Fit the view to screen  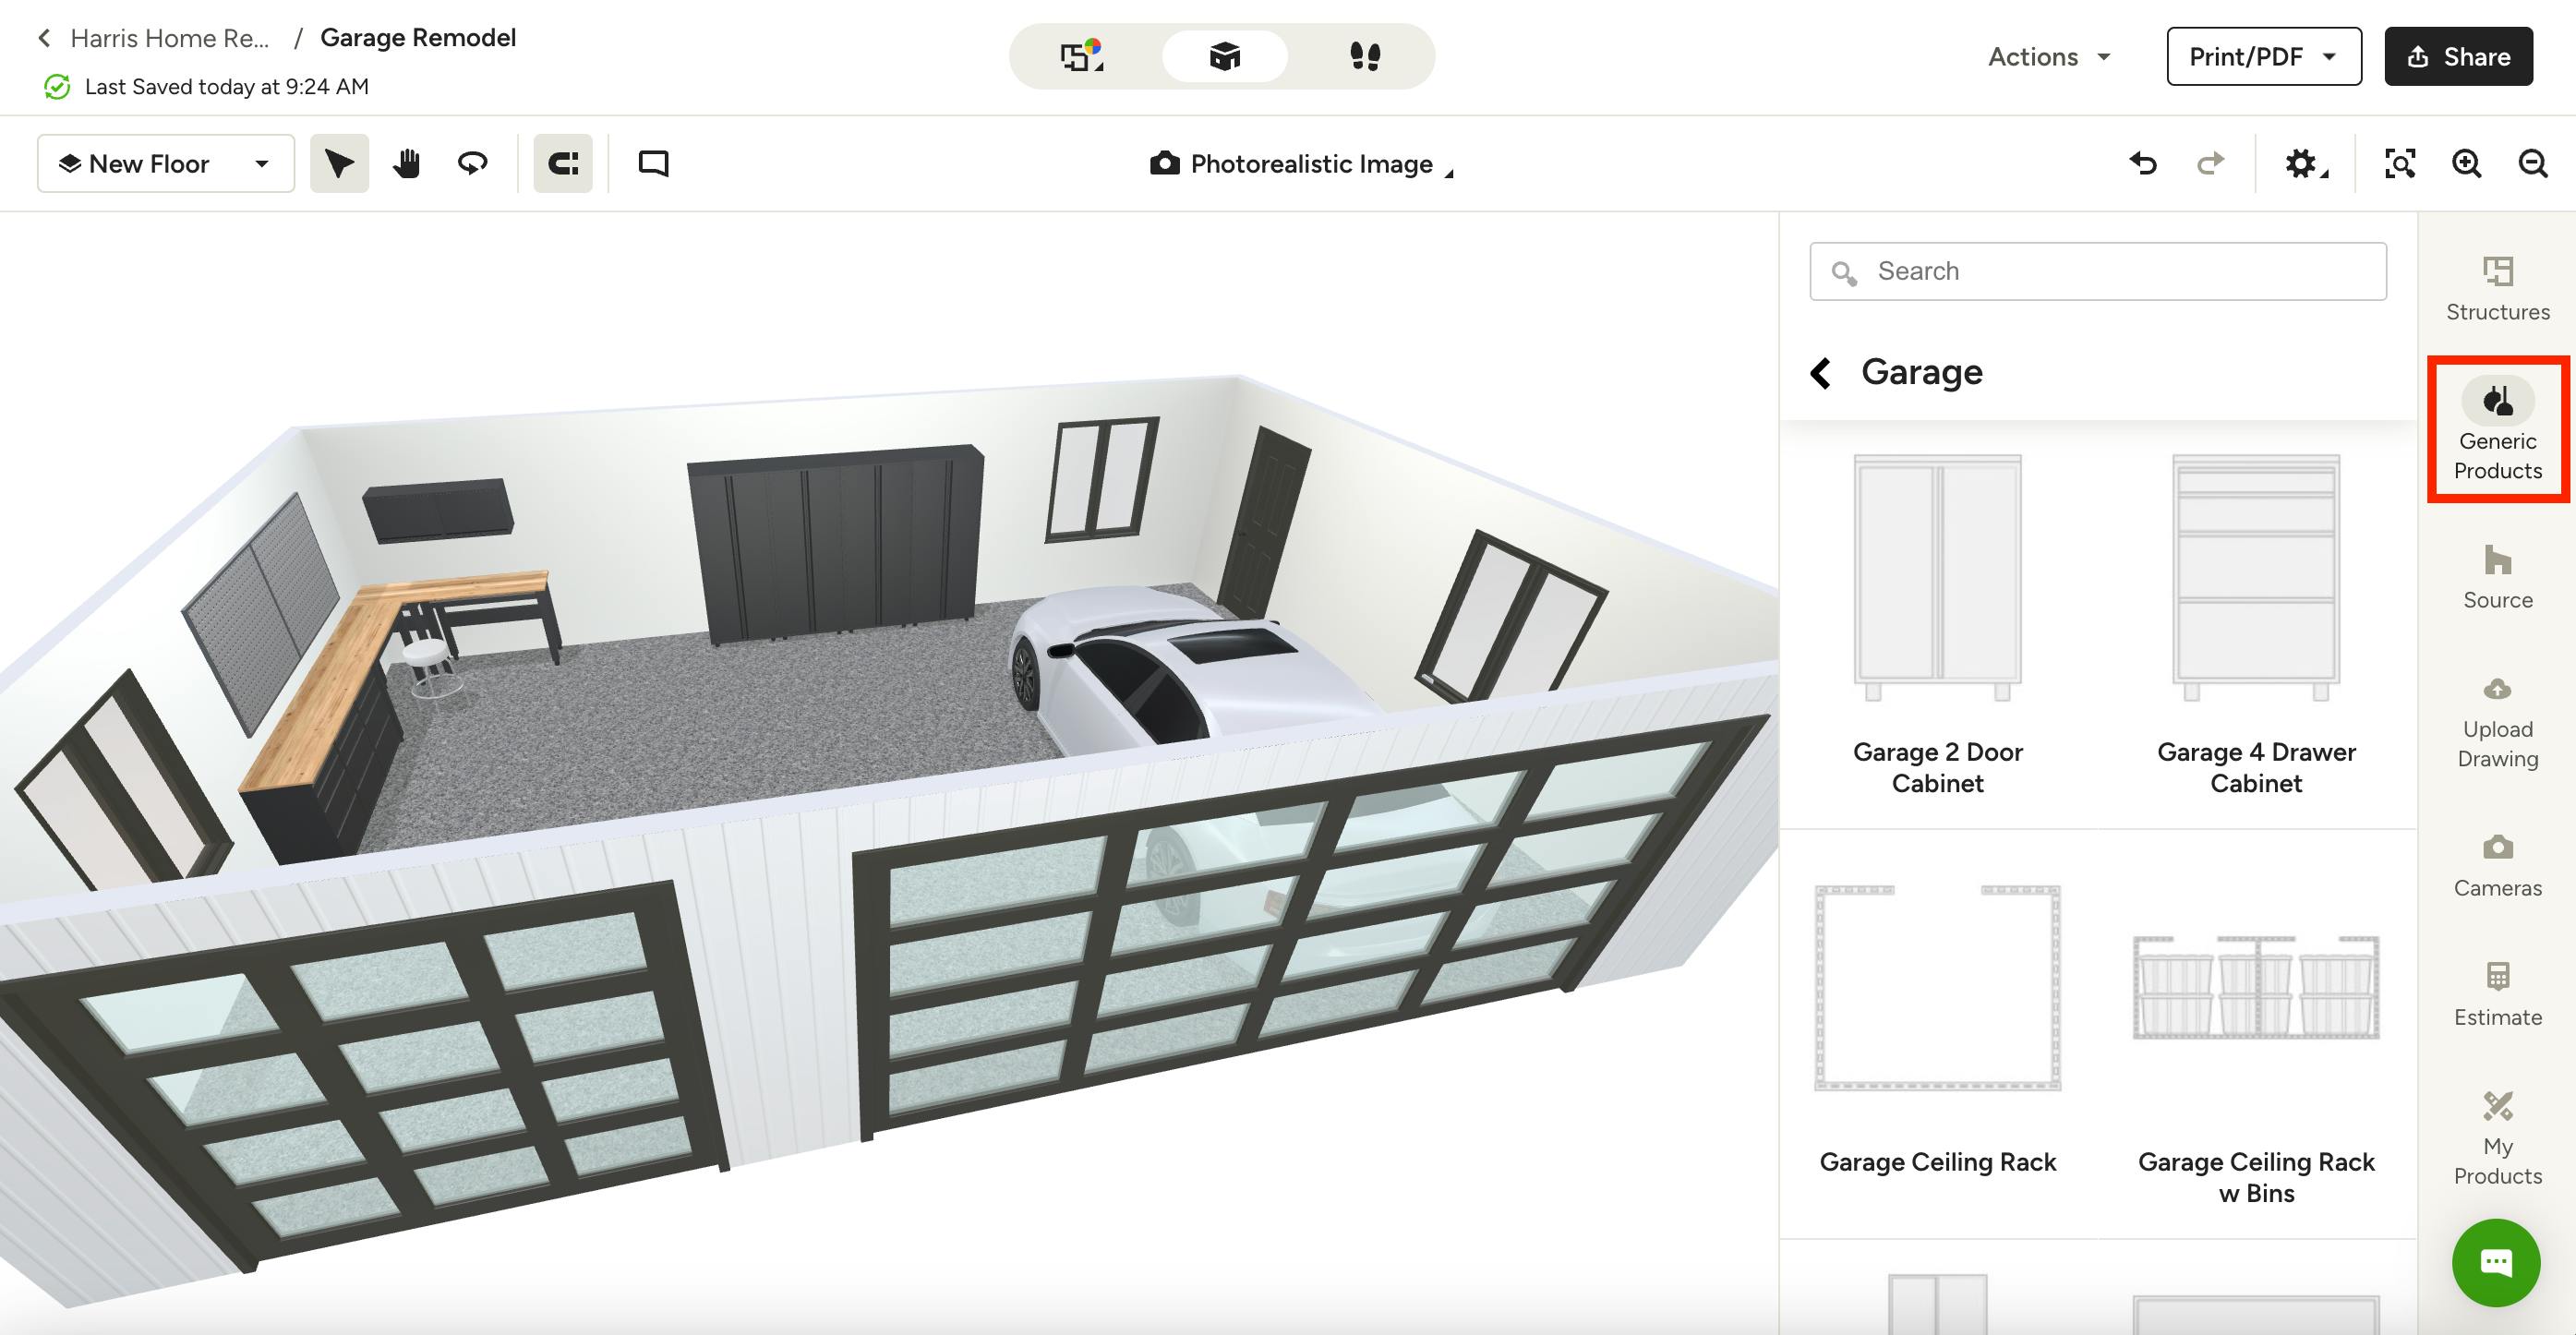click(2400, 163)
